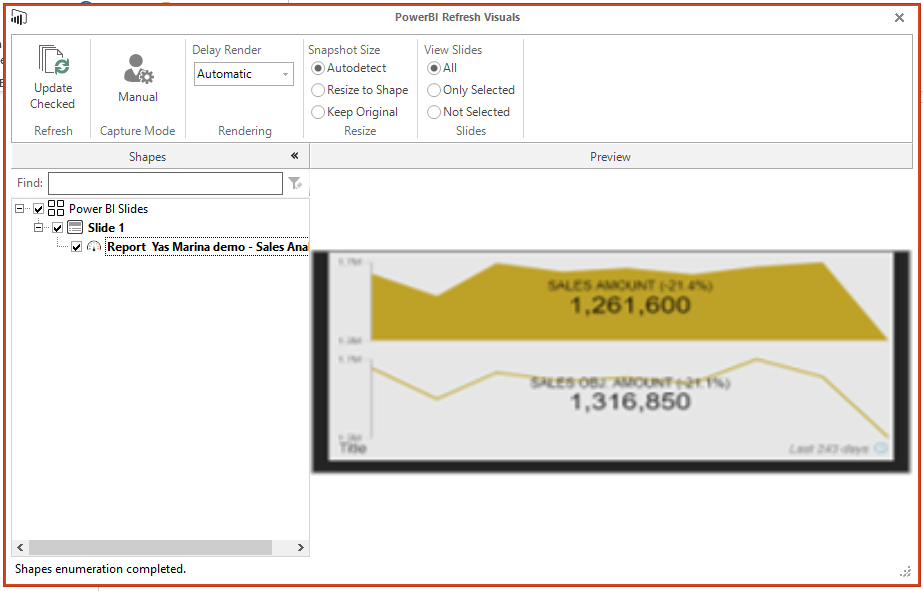
Task: Uncheck the Slide 1 checkbox
Action: tap(57, 227)
